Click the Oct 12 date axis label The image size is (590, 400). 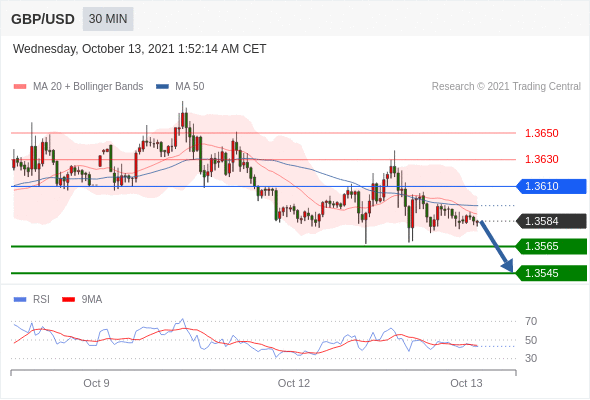coord(294,383)
